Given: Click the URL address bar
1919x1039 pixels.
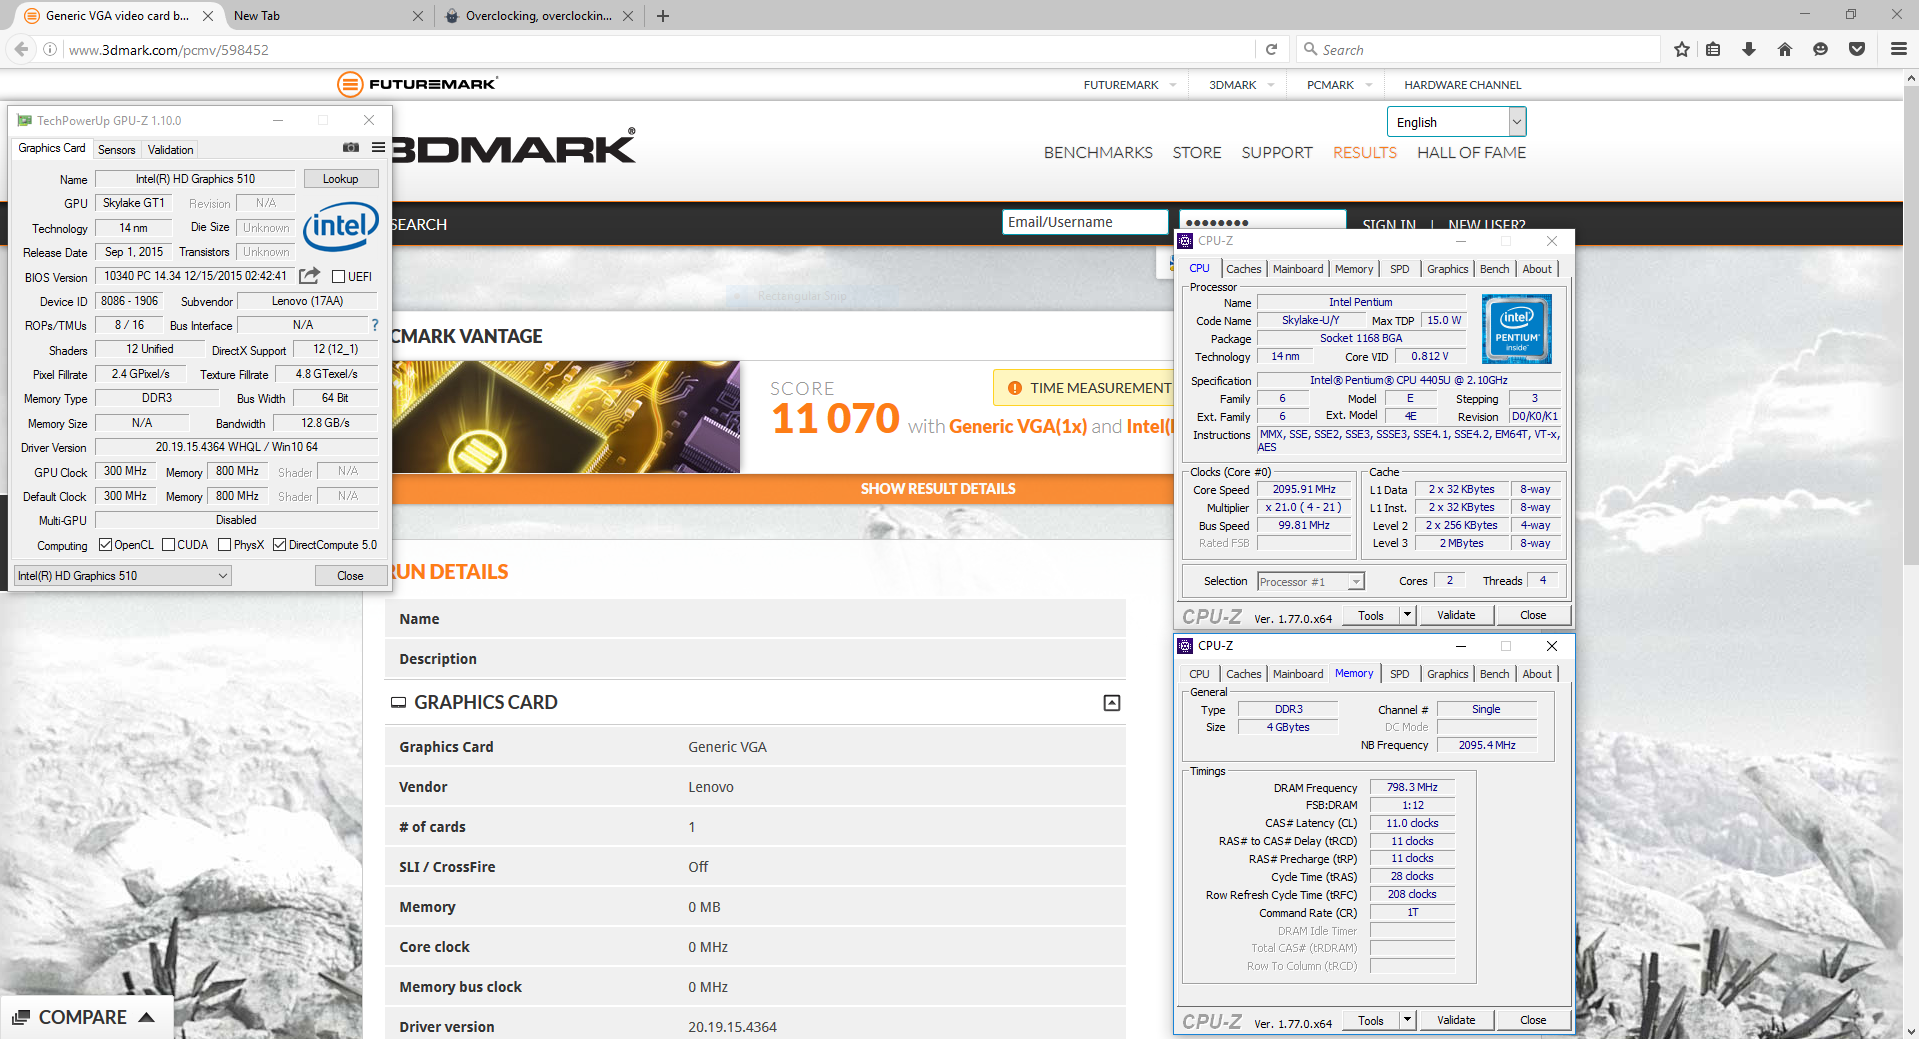Looking at the screenshot, I should pos(660,49).
